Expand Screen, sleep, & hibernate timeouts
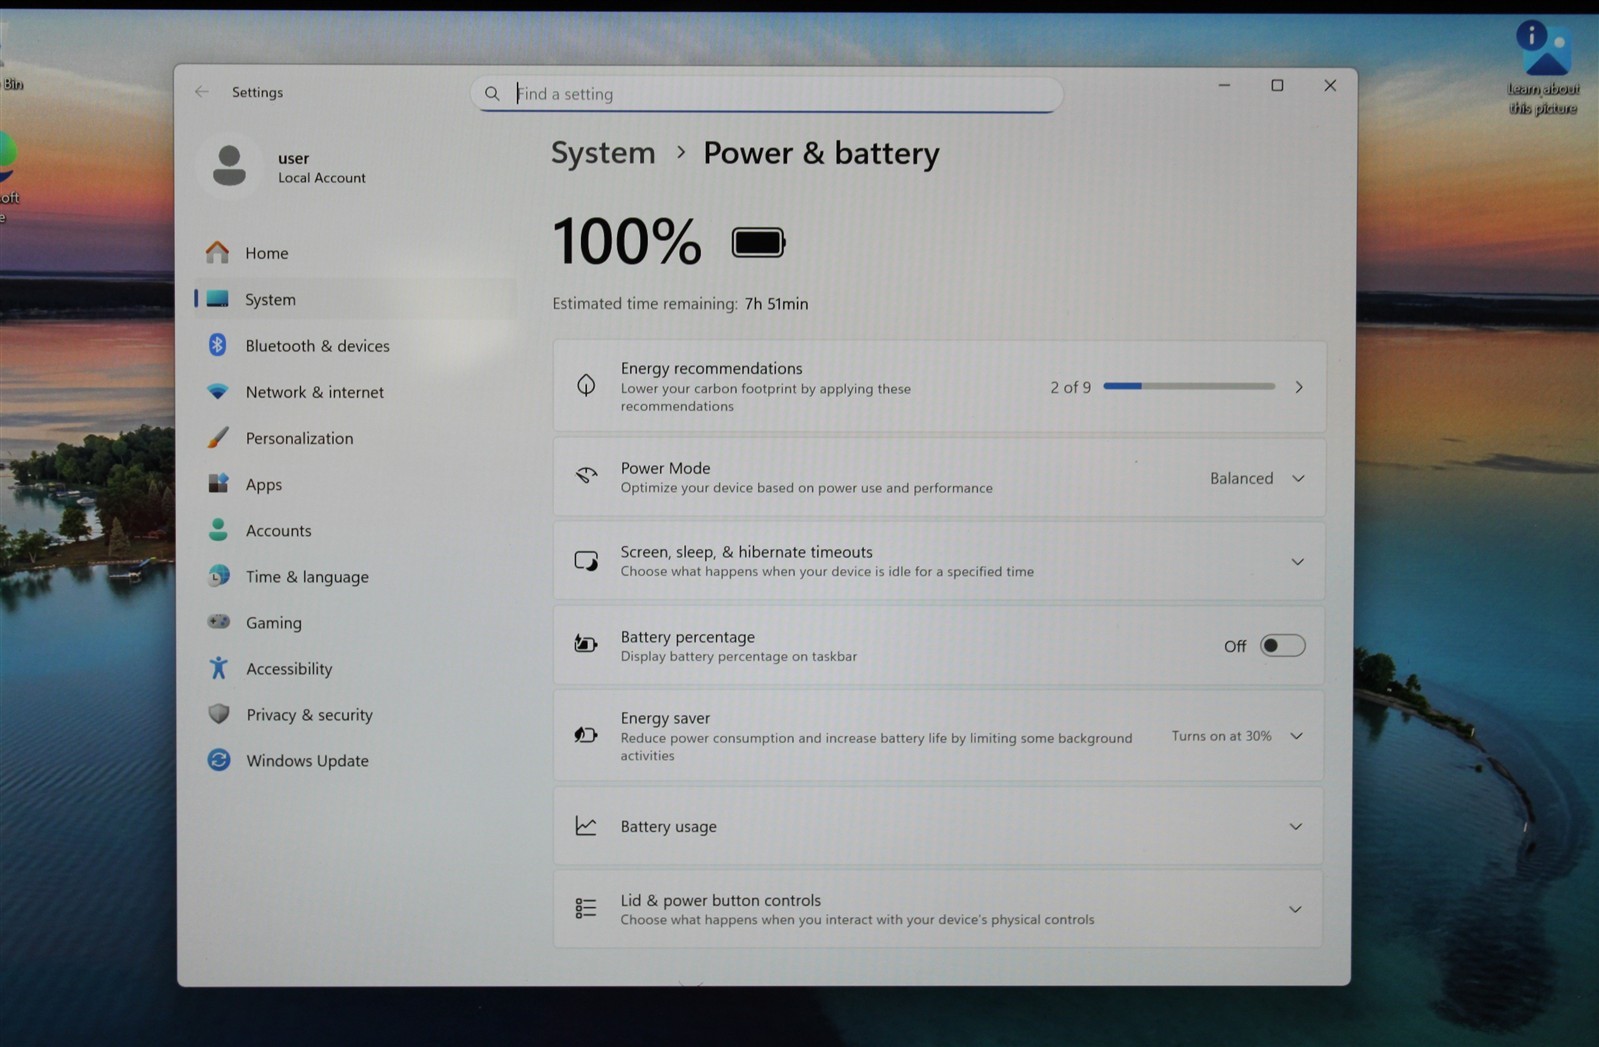1599x1047 pixels. coord(938,561)
